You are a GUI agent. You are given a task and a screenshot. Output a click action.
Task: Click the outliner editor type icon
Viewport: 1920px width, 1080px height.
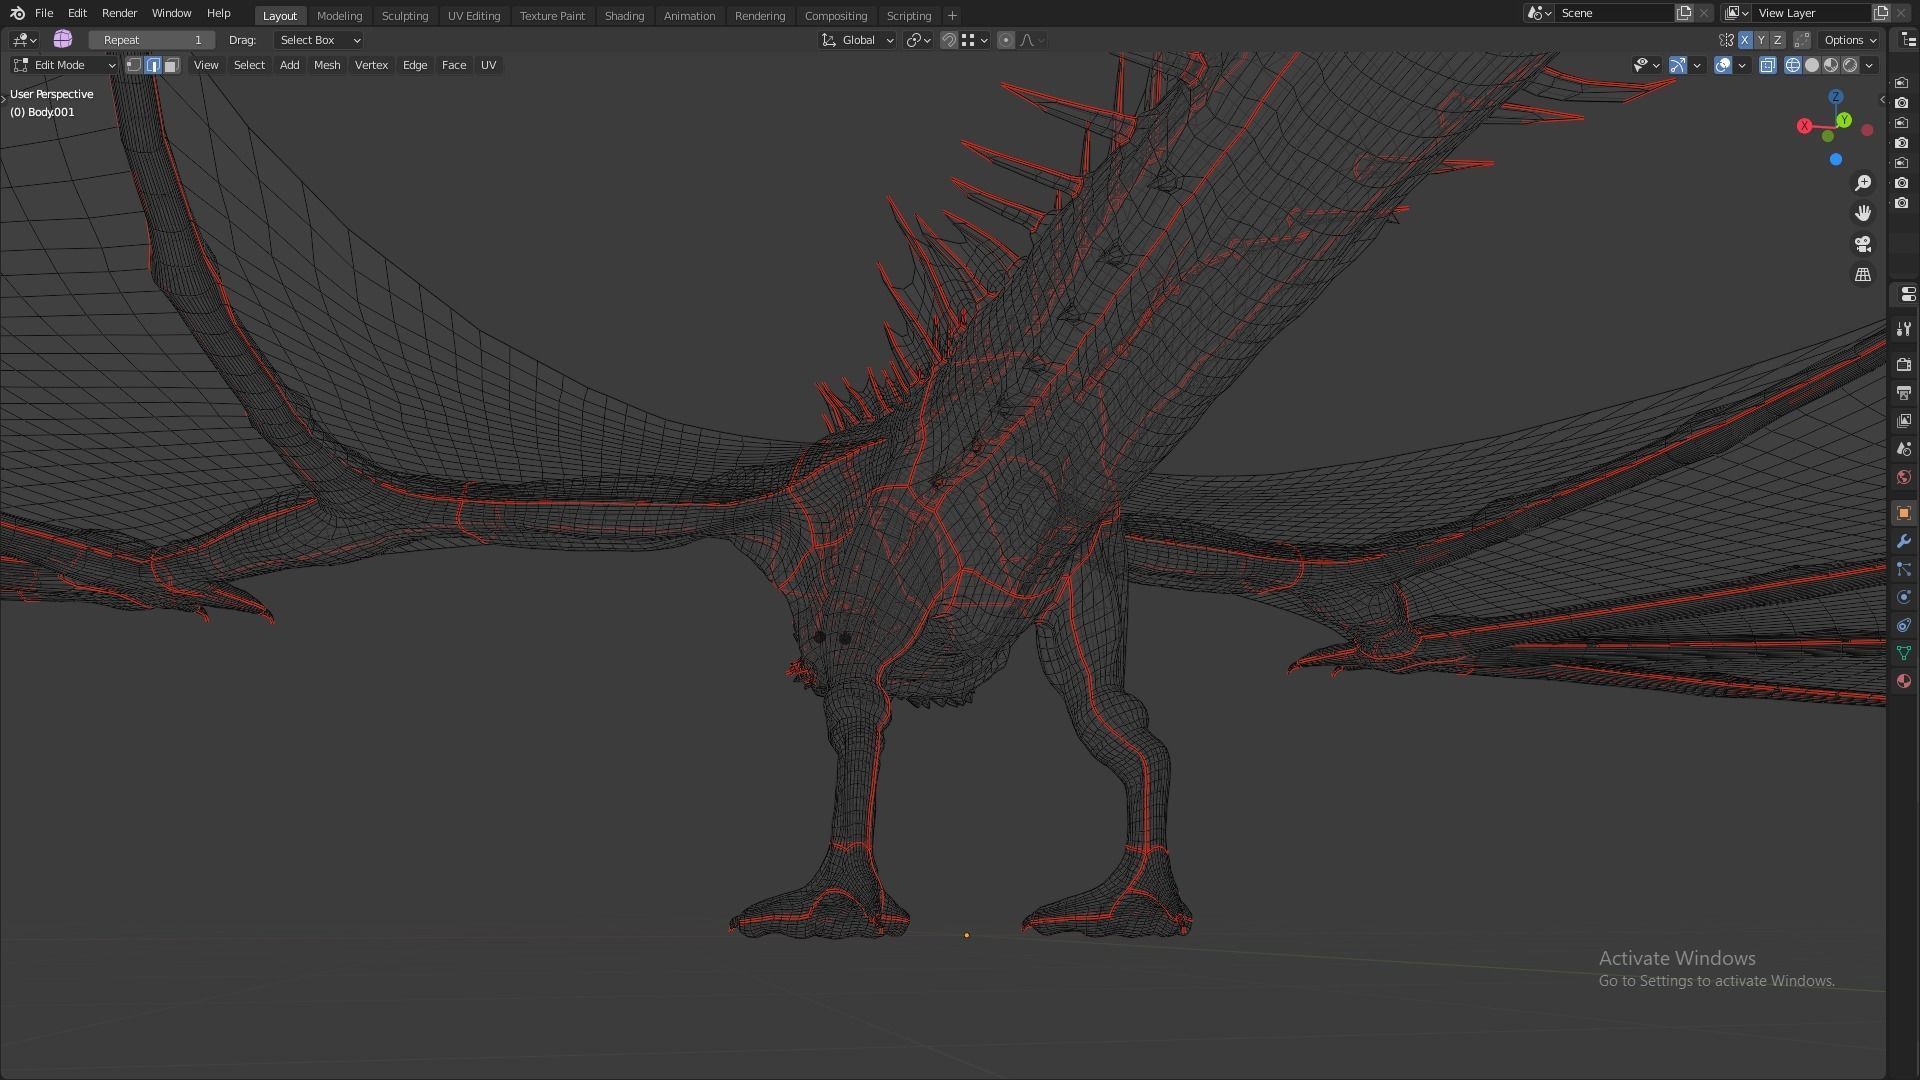(1908, 40)
